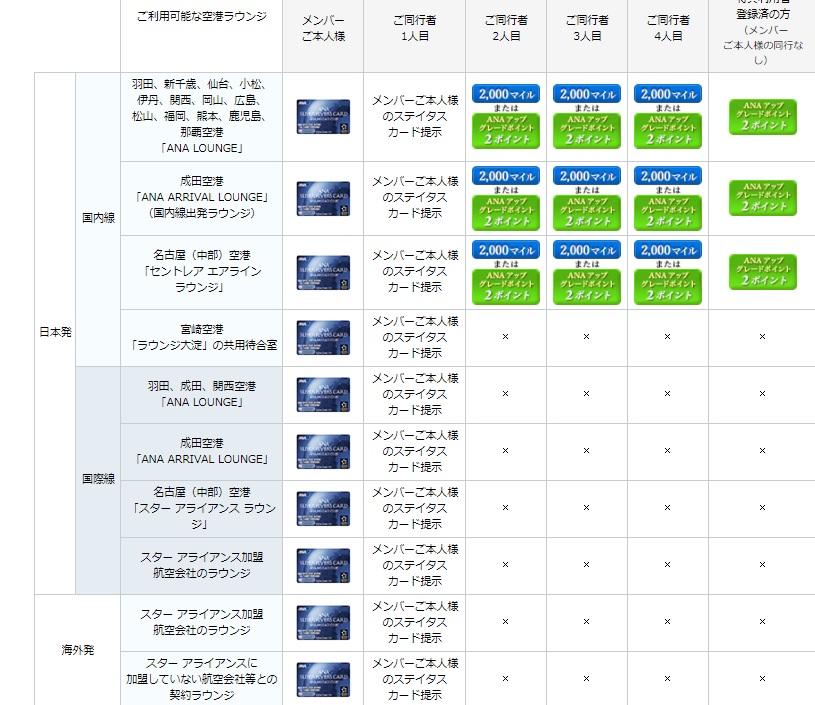Click the 宮崎空港 ラウンジ大淀 cell text
815x705 pixels.
202,337
